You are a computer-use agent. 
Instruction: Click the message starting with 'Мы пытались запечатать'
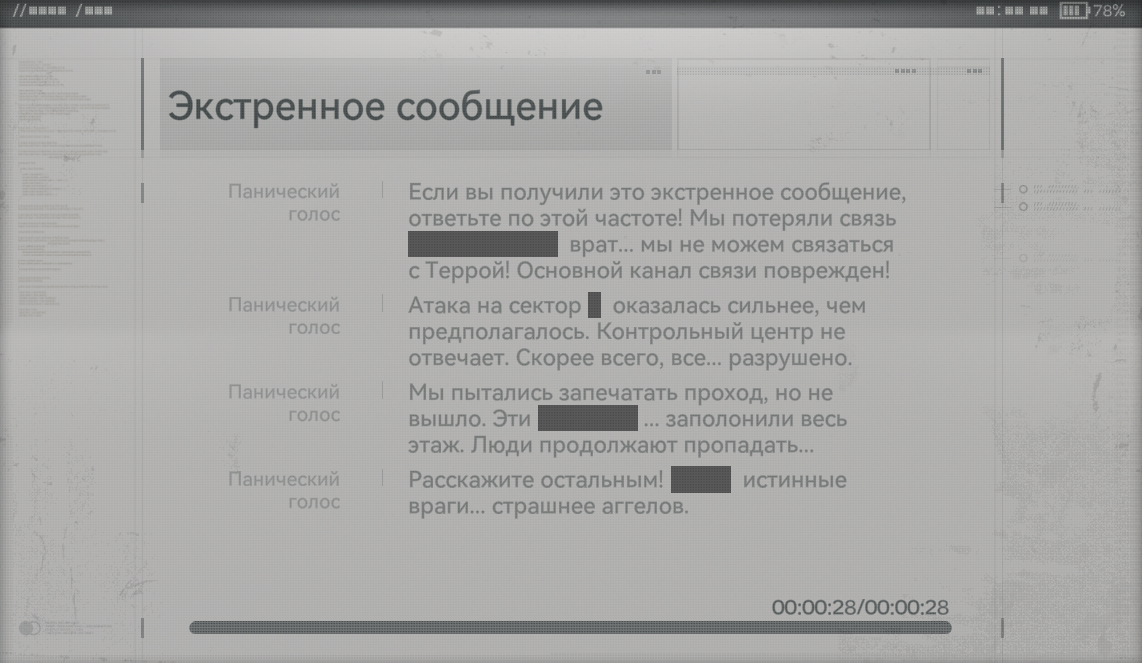tap(628, 419)
